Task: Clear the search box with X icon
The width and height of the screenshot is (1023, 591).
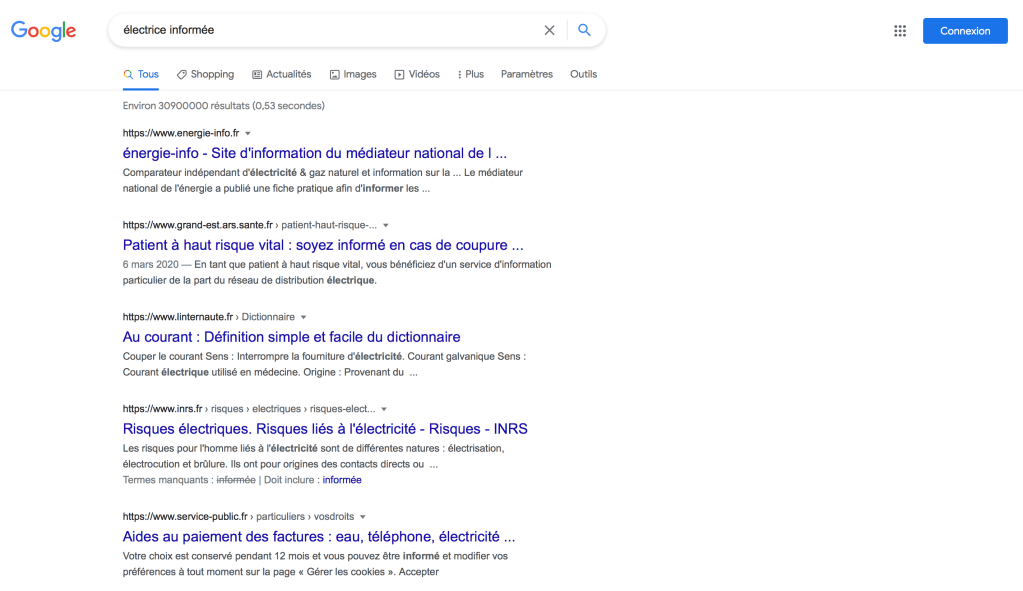Action: point(549,30)
